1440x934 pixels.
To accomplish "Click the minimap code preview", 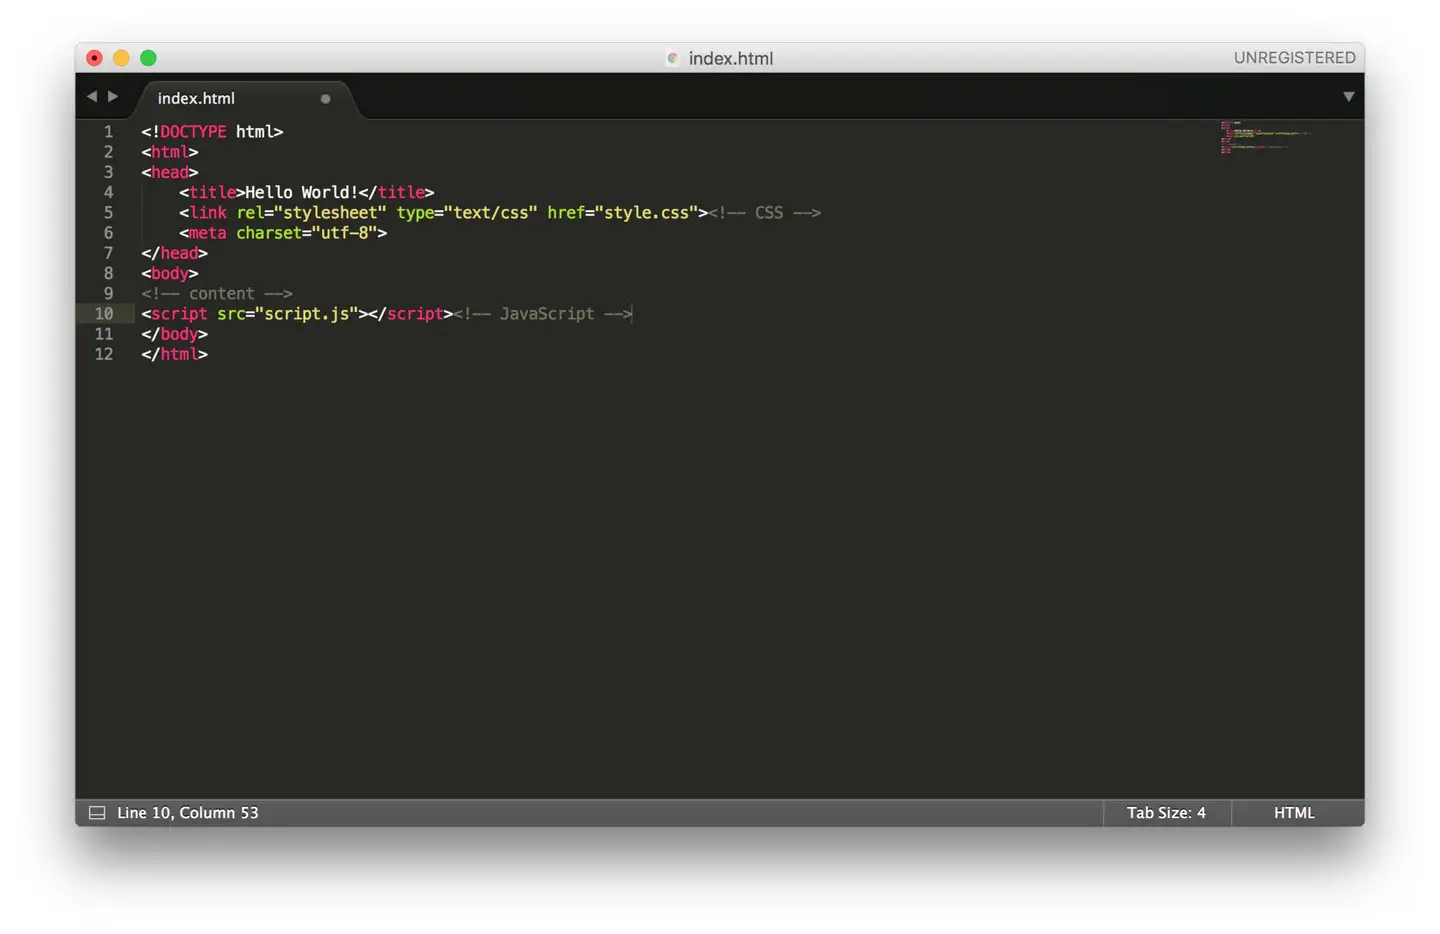I will 1265,137.
